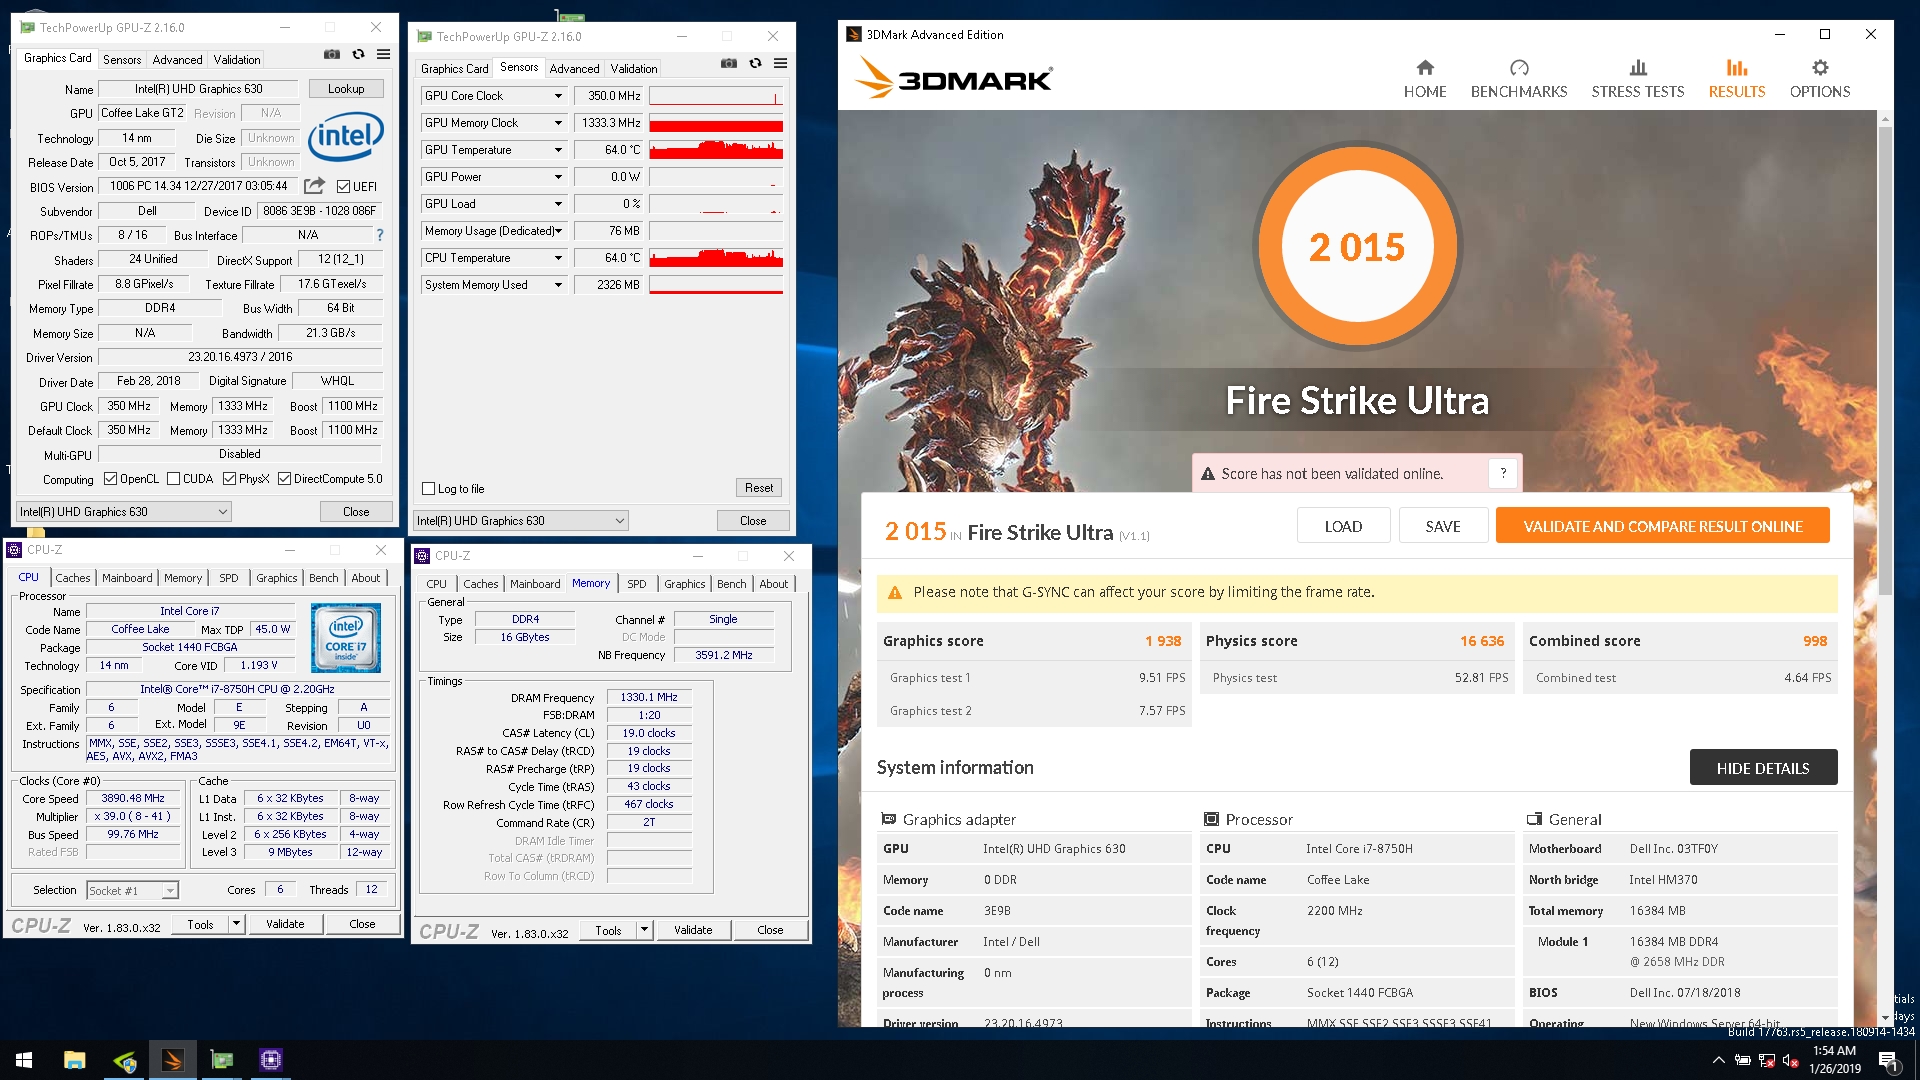Open hamburger menu in GPU-Z Sensors window
This screenshot has width=1920, height=1080.
point(780,64)
